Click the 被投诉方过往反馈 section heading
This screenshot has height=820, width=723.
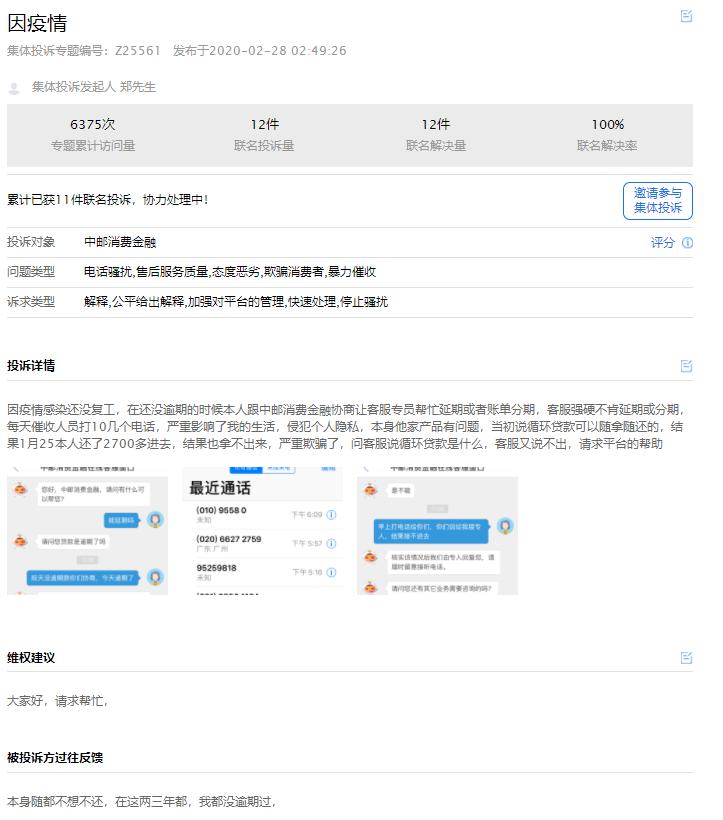[x=55, y=758]
